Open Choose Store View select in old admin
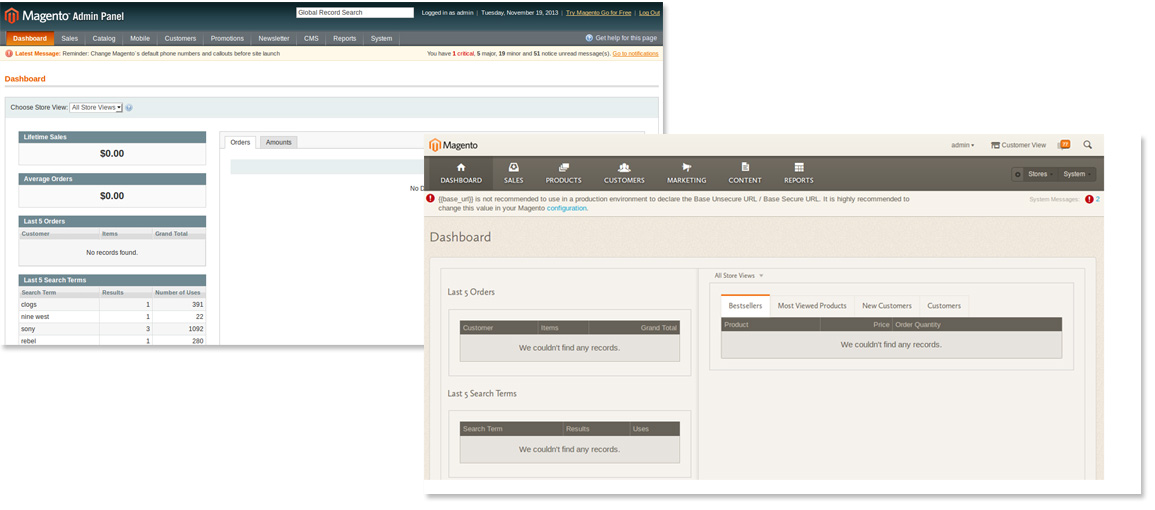This screenshot has height=510, width=1155. 96,108
